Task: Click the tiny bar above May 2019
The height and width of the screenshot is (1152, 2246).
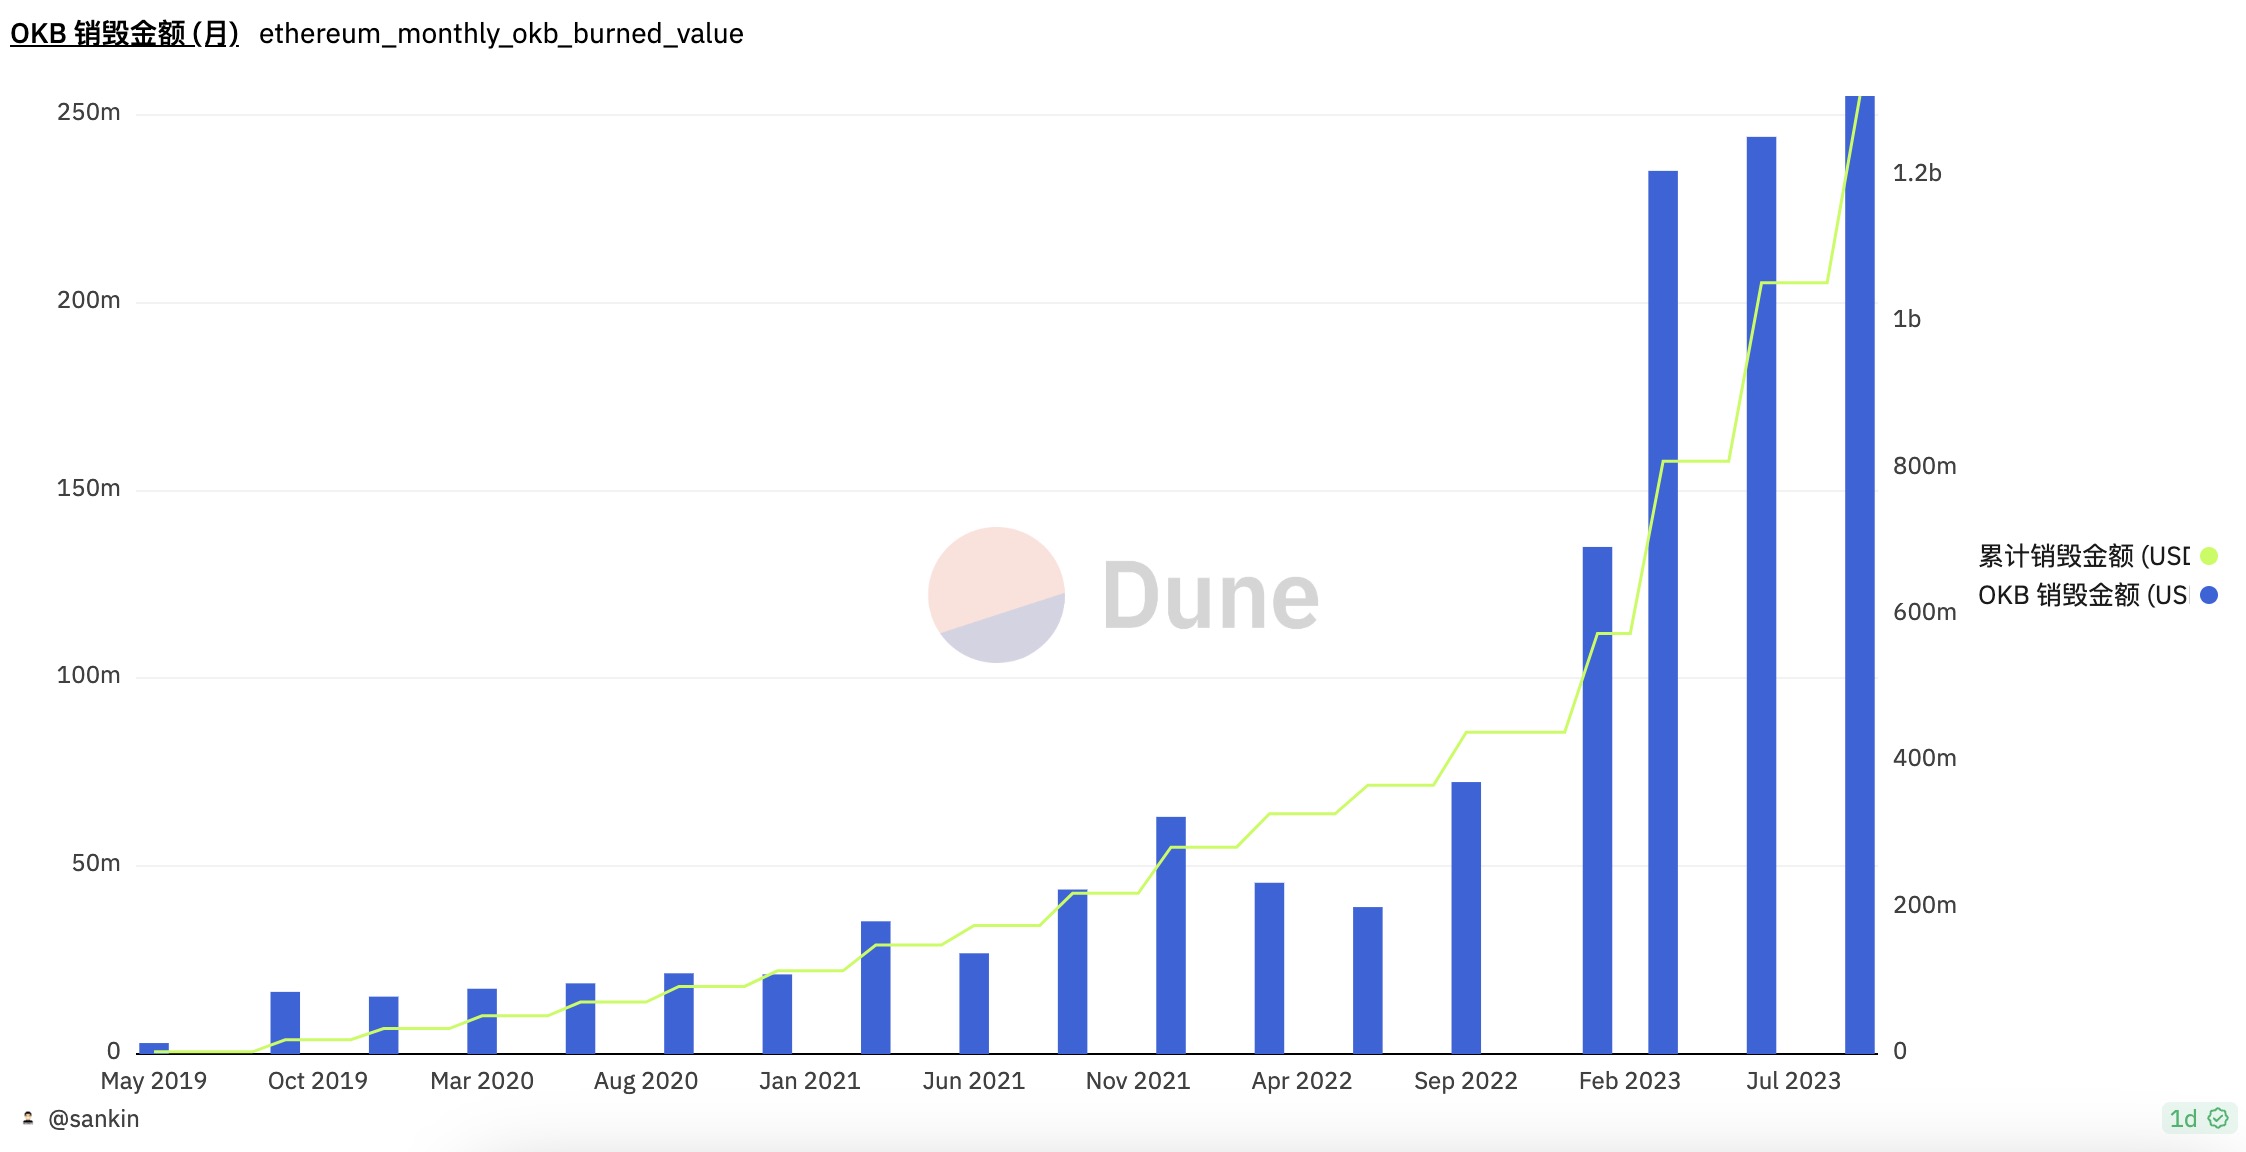Action: (x=153, y=1047)
